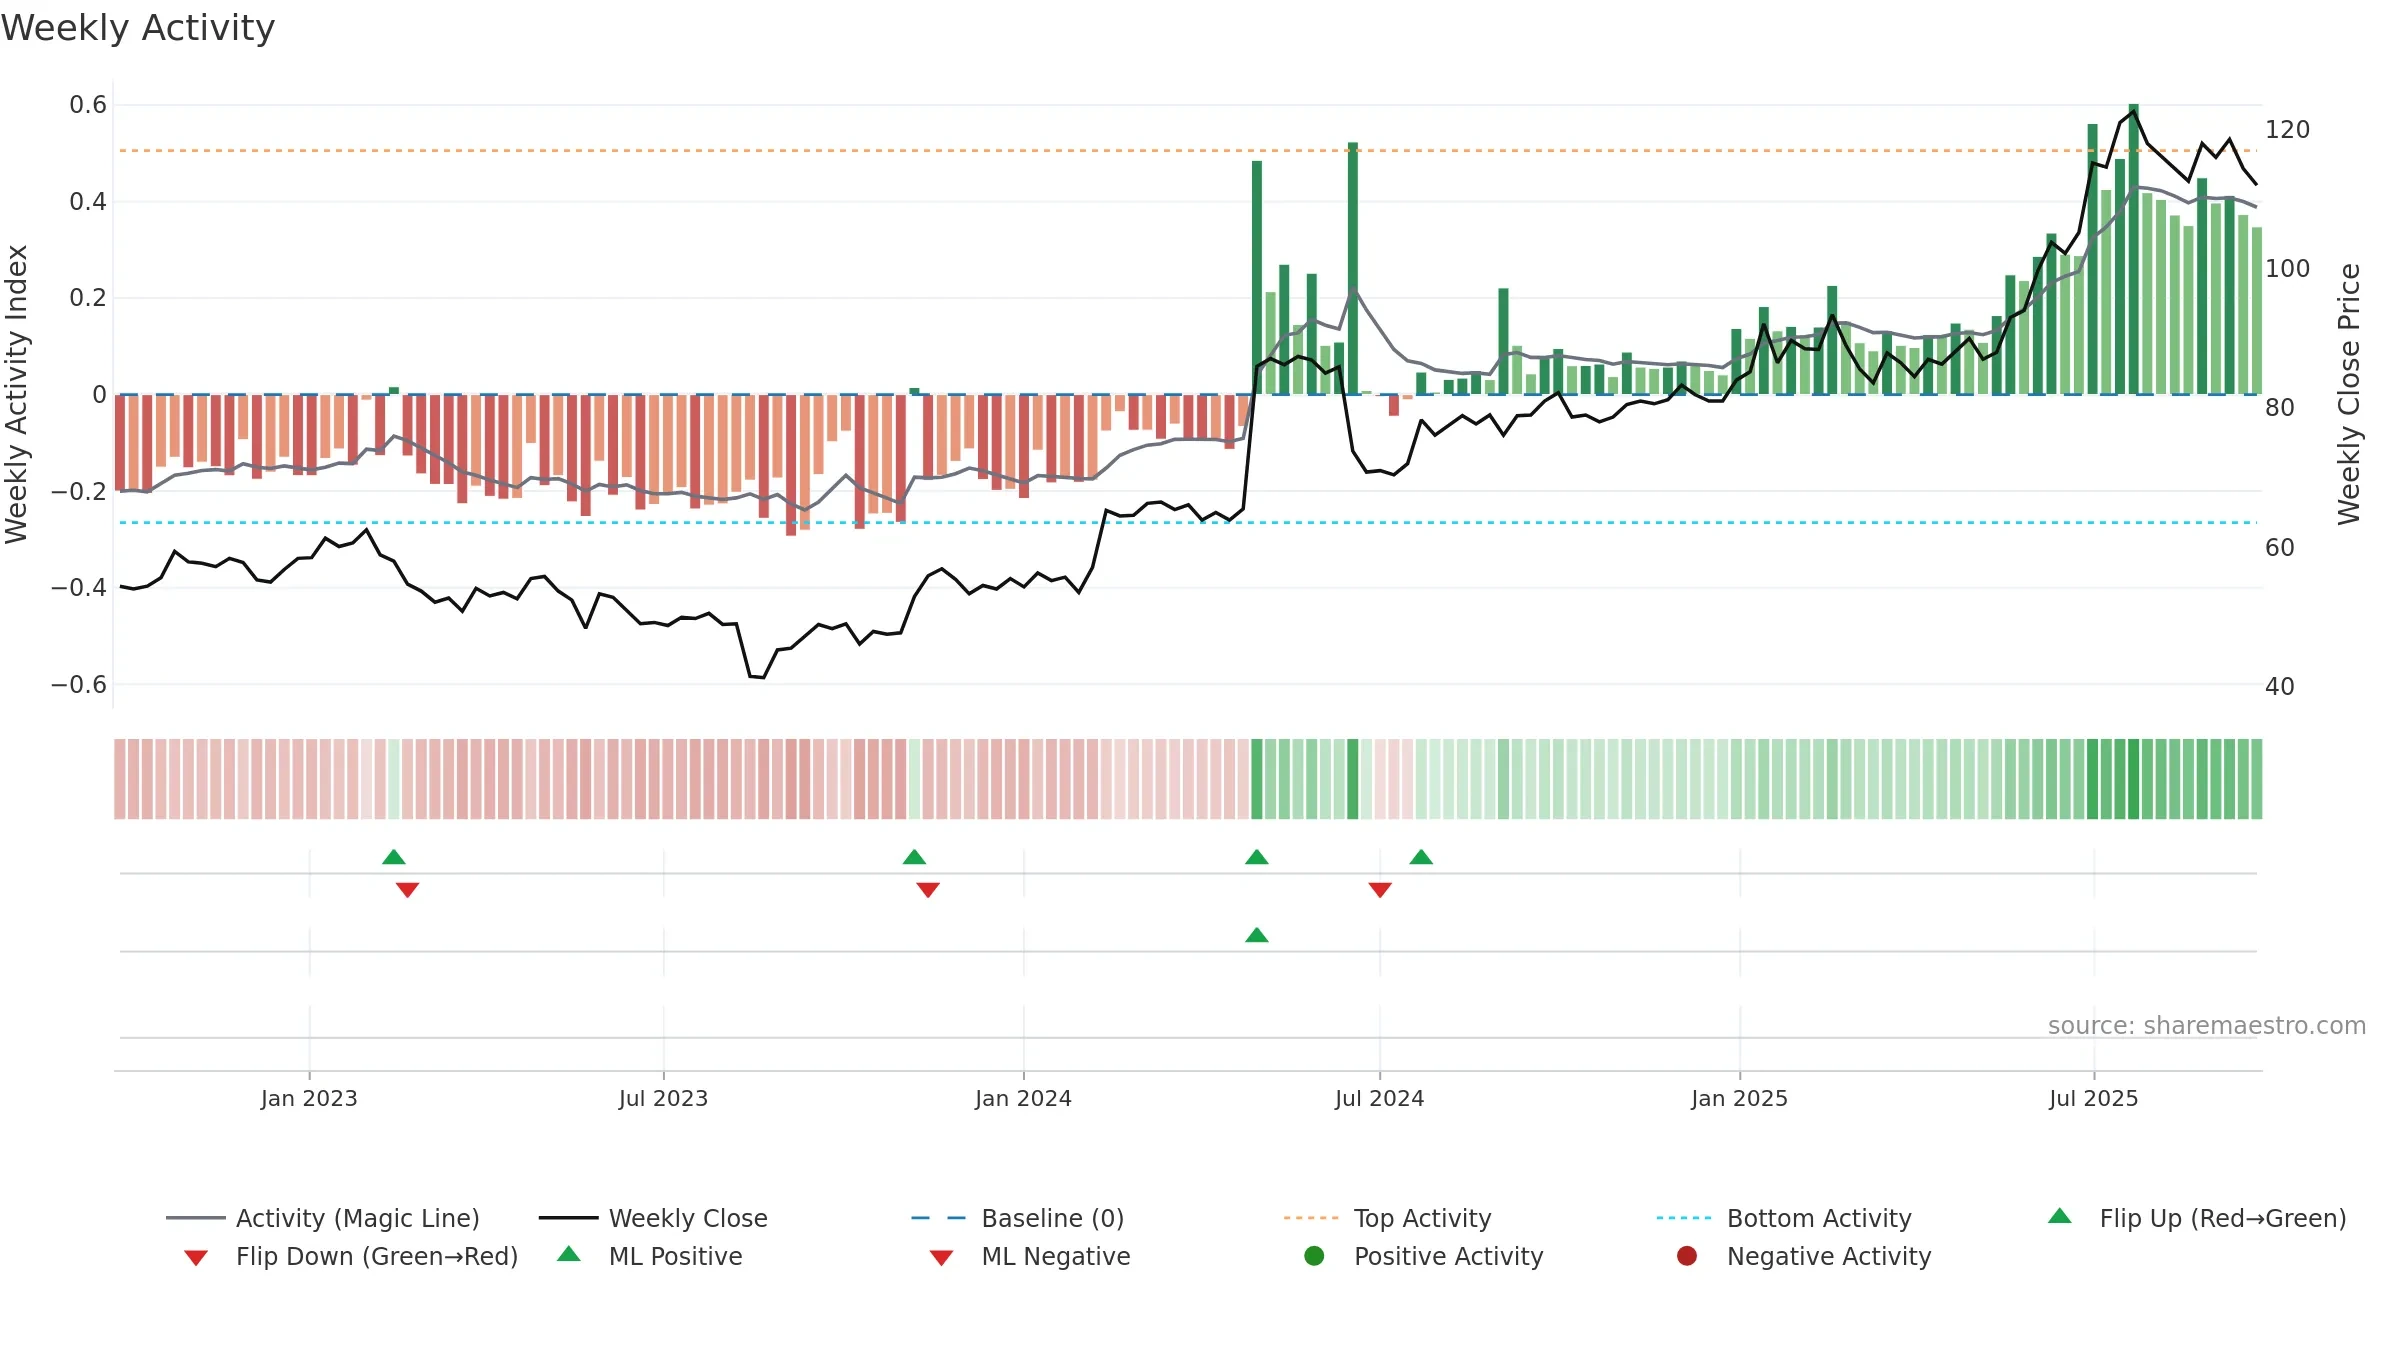This screenshot has height=1350, width=2400.
Task: Click the 0.6 left axis tick label
Action: (88, 105)
